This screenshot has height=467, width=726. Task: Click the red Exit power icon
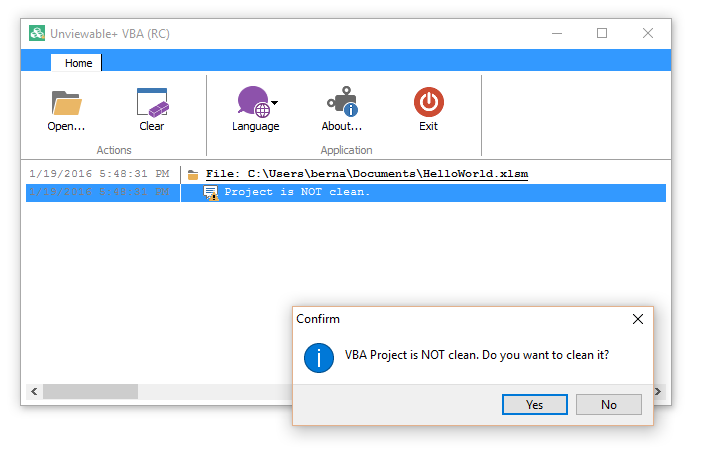428,102
